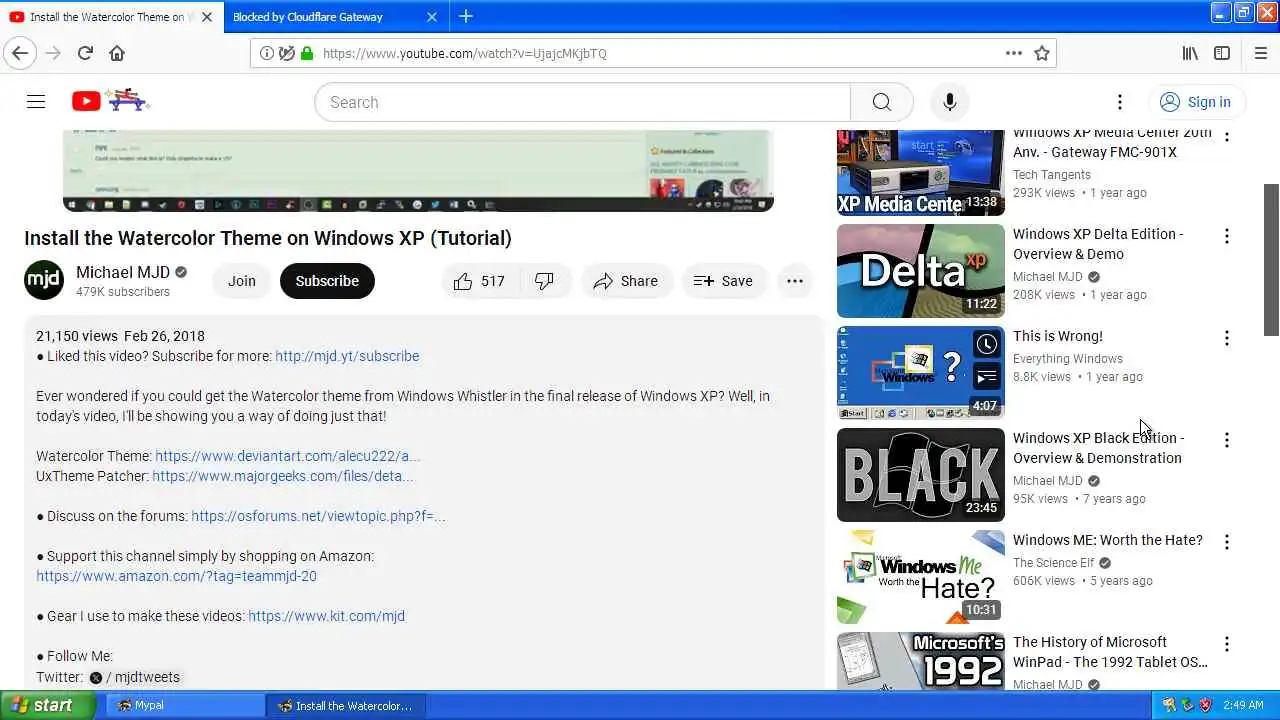Open the Amazon teammjd-20 link
This screenshot has height=720, width=1280.
tap(176, 576)
